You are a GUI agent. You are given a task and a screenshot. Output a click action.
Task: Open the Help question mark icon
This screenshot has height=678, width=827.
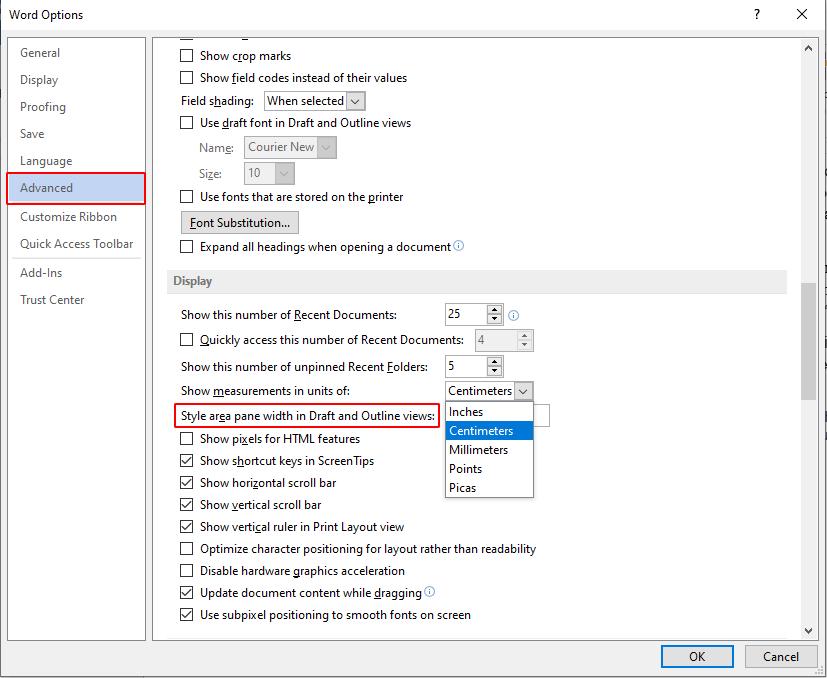(757, 14)
